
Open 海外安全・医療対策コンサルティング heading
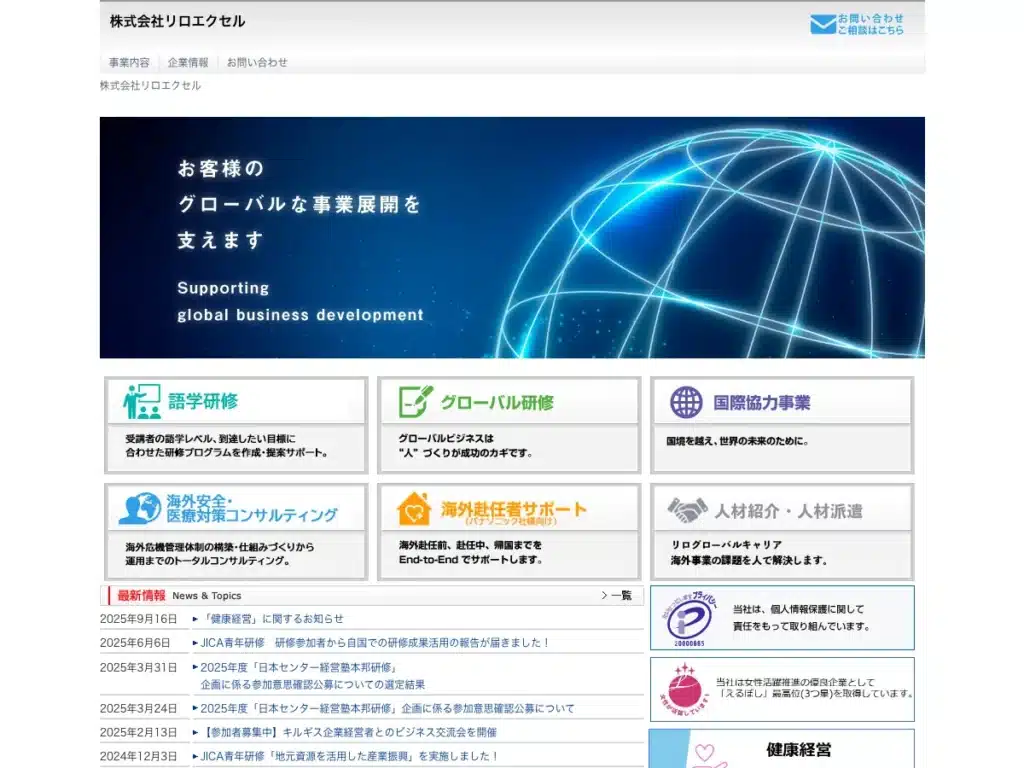(251, 508)
